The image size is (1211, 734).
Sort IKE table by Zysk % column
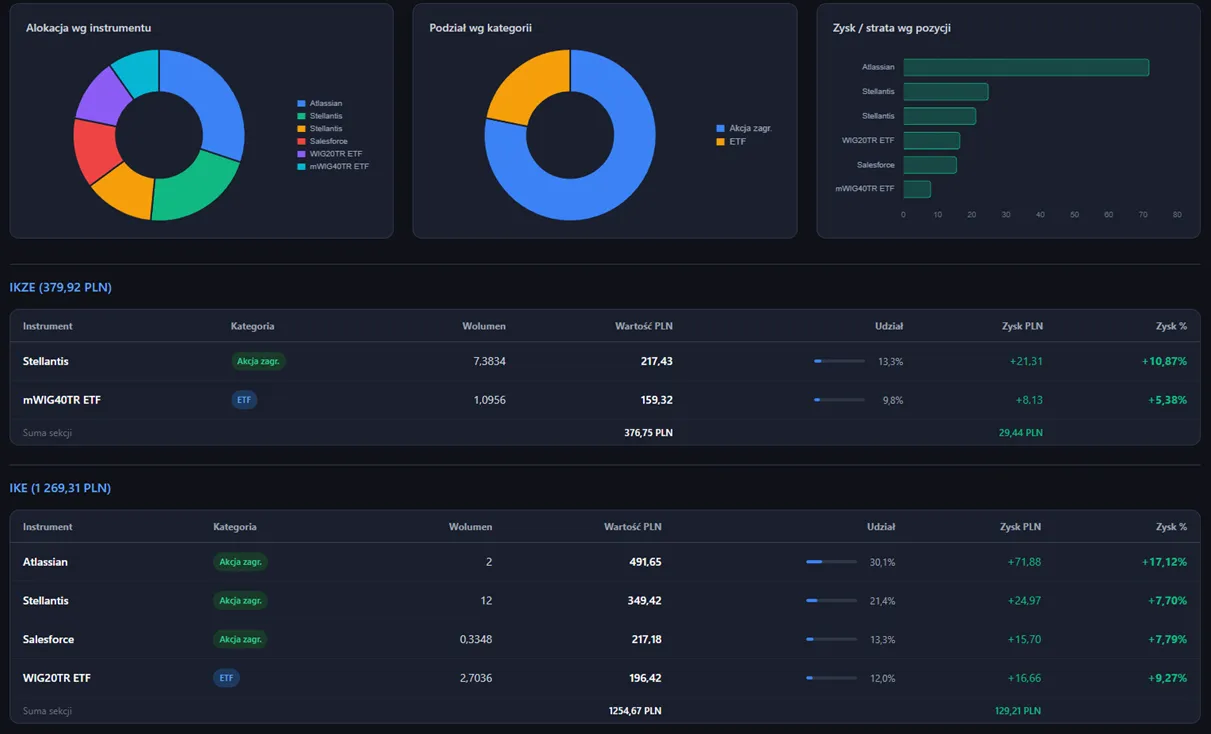coord(1171,527)
